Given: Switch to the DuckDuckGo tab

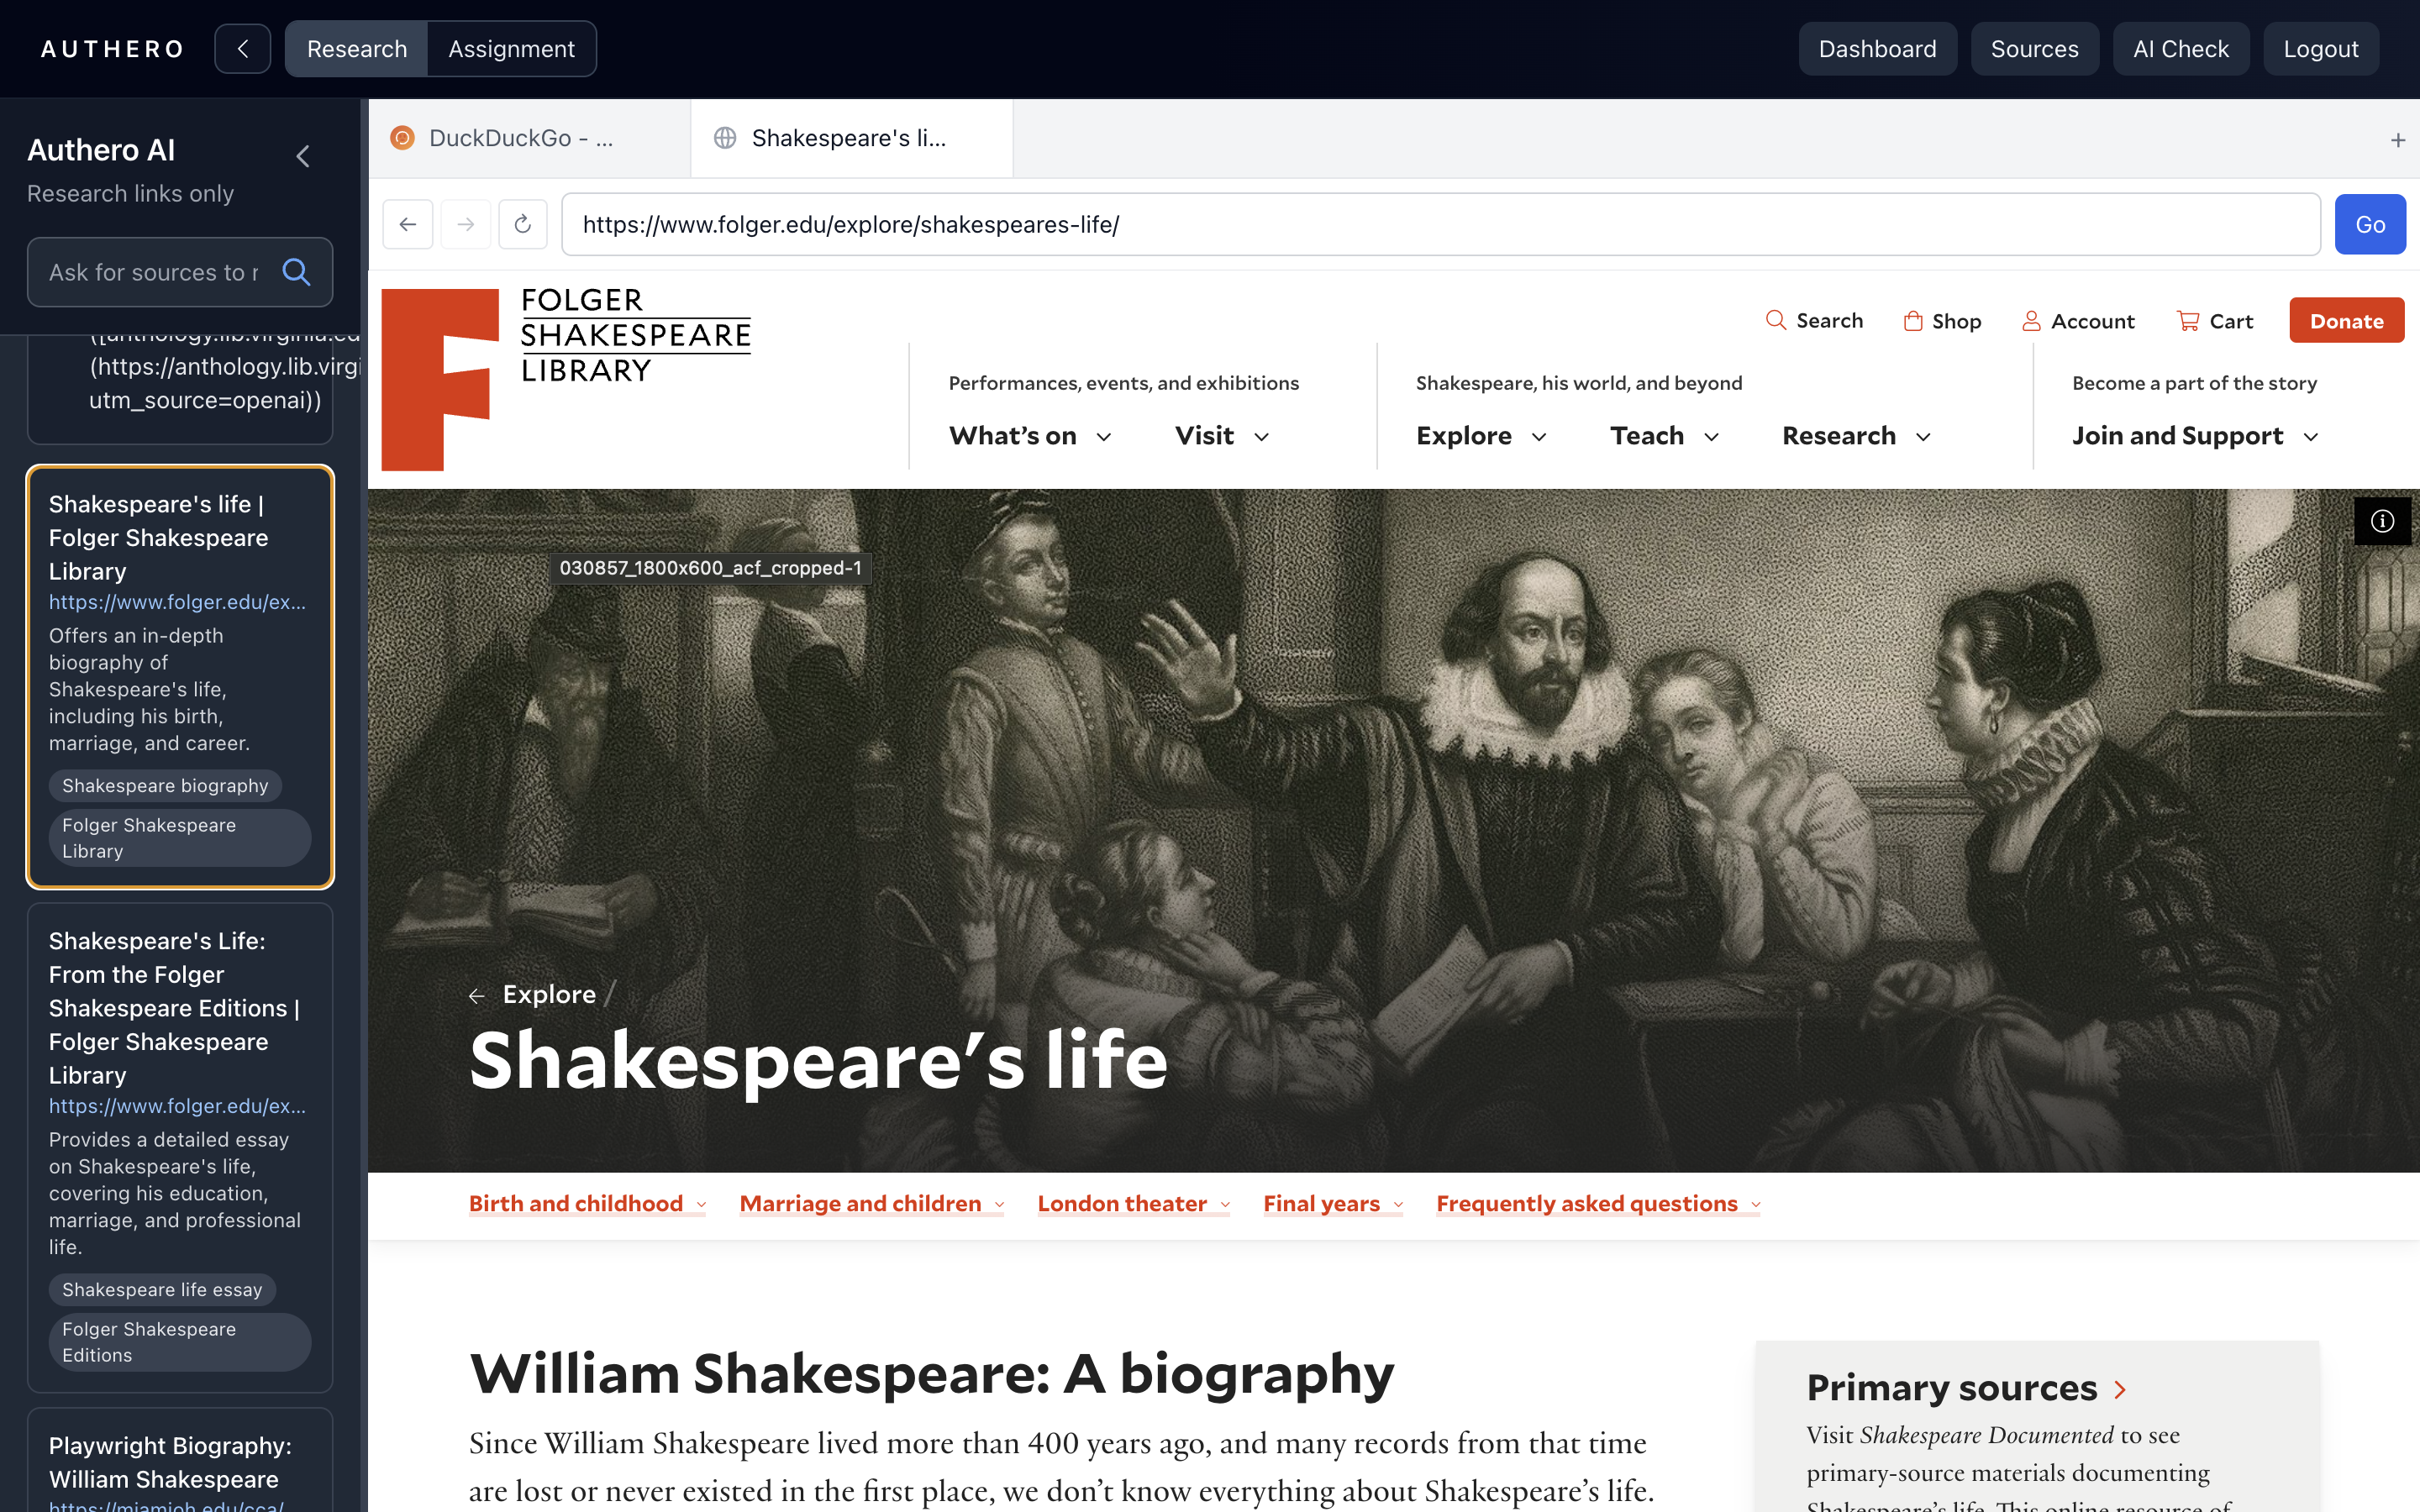Looking at the screenshot, I should tap(529, 138).
